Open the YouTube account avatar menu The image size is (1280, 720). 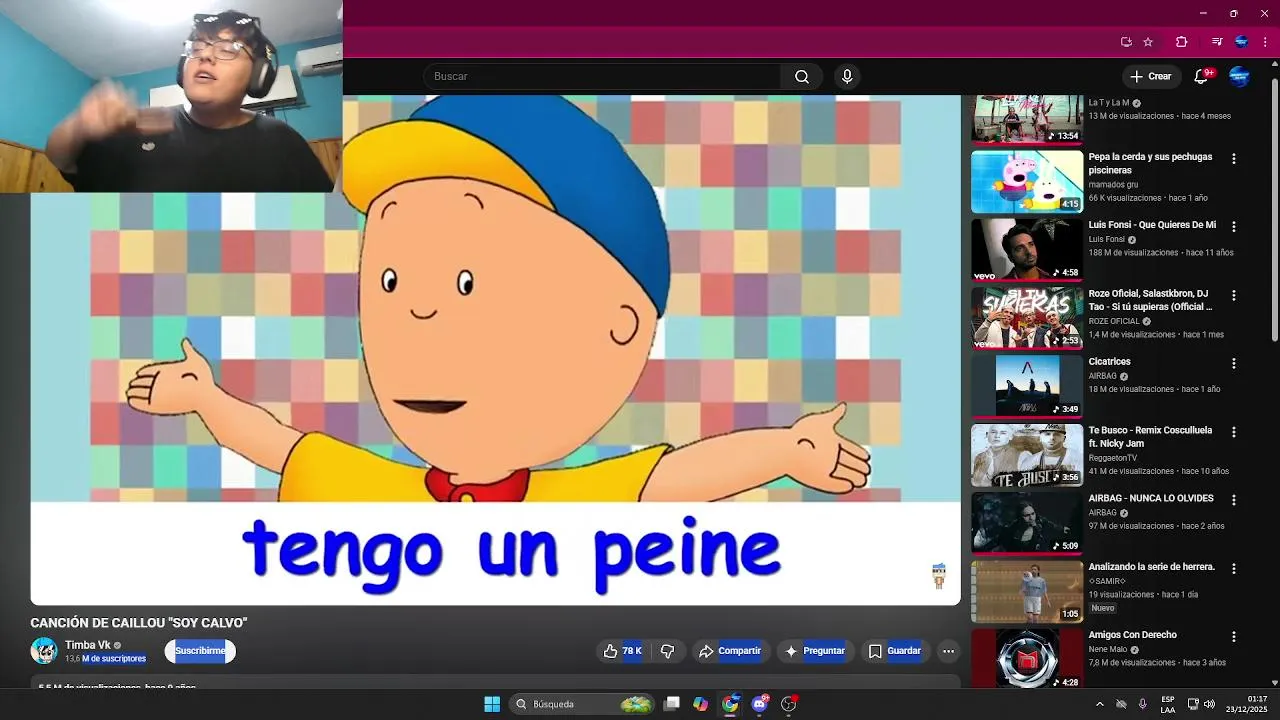pos(1239,76)
